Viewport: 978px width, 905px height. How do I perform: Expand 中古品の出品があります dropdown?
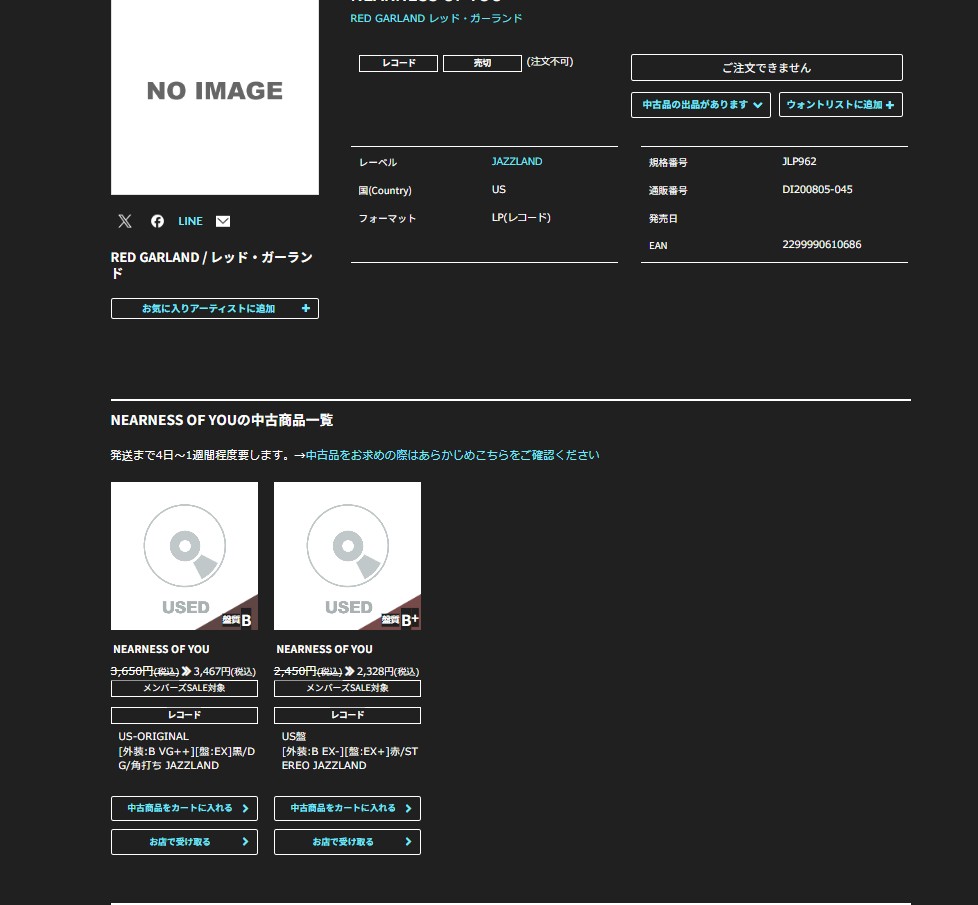tap(700, 105)
